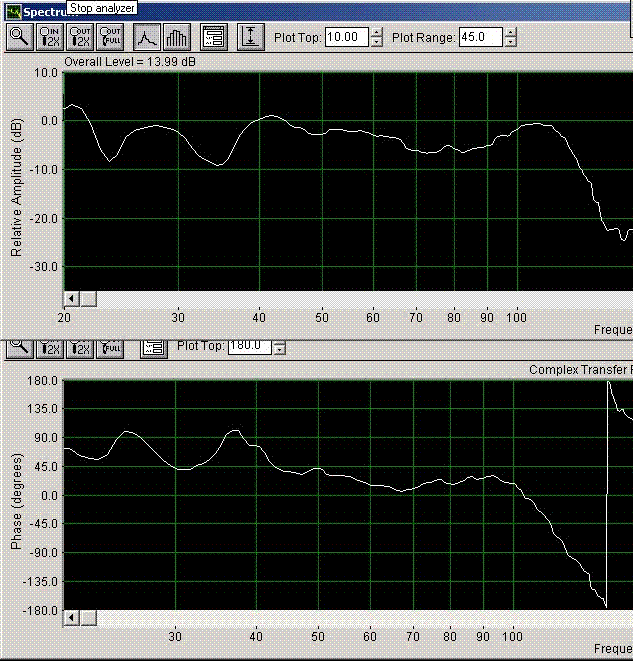Increase Plot Range with up arrow
633x661 pixels.
click(510, 32)
